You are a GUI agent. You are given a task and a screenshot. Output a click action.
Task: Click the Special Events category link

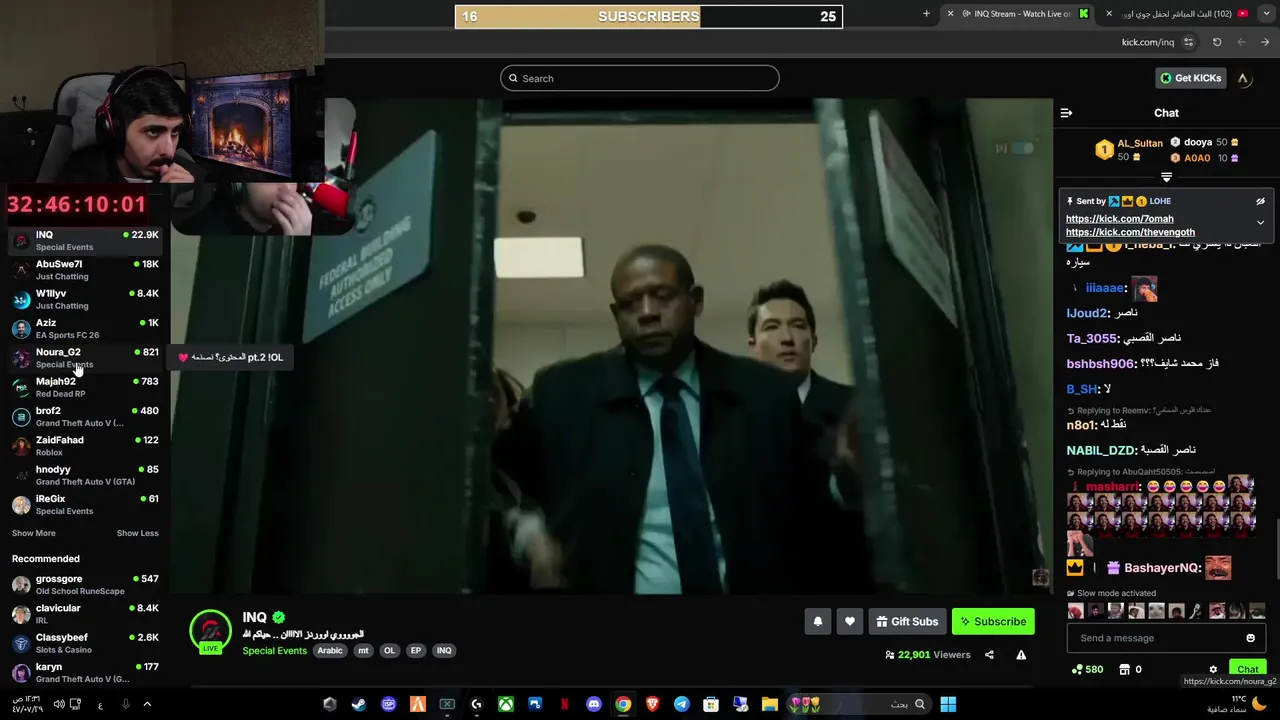pos(274,651)
